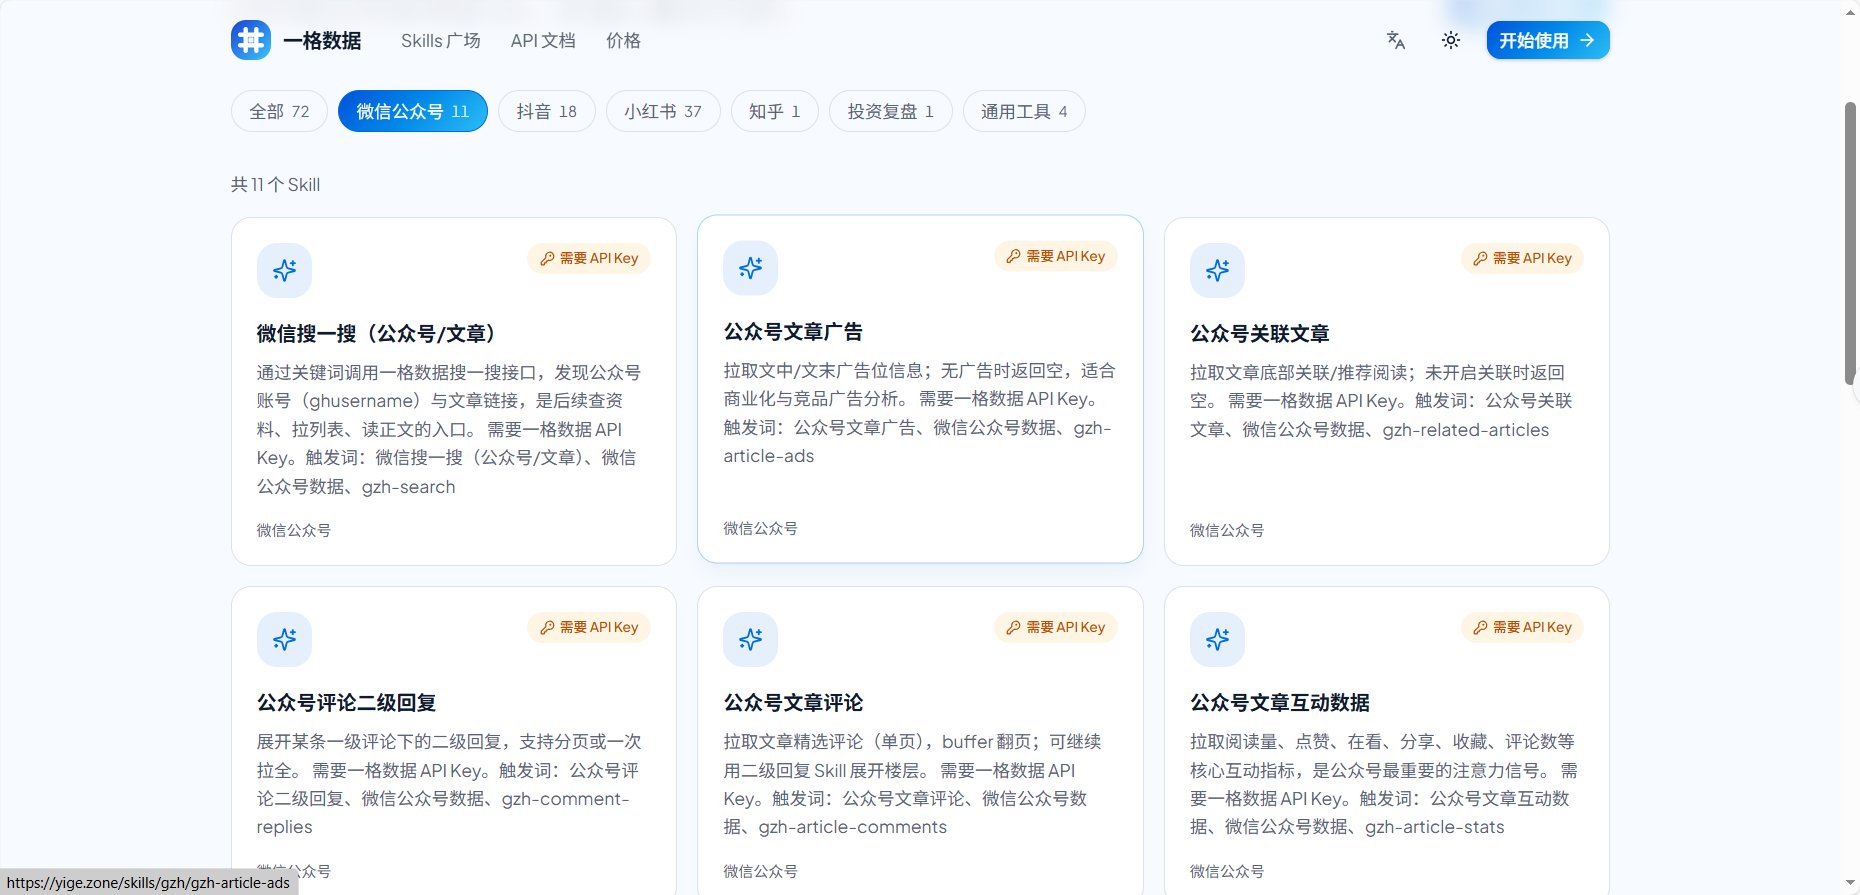The height and width of the screenshot is (895, 1860).
Task: Open the language translation icon
Action: point(1396,40)
